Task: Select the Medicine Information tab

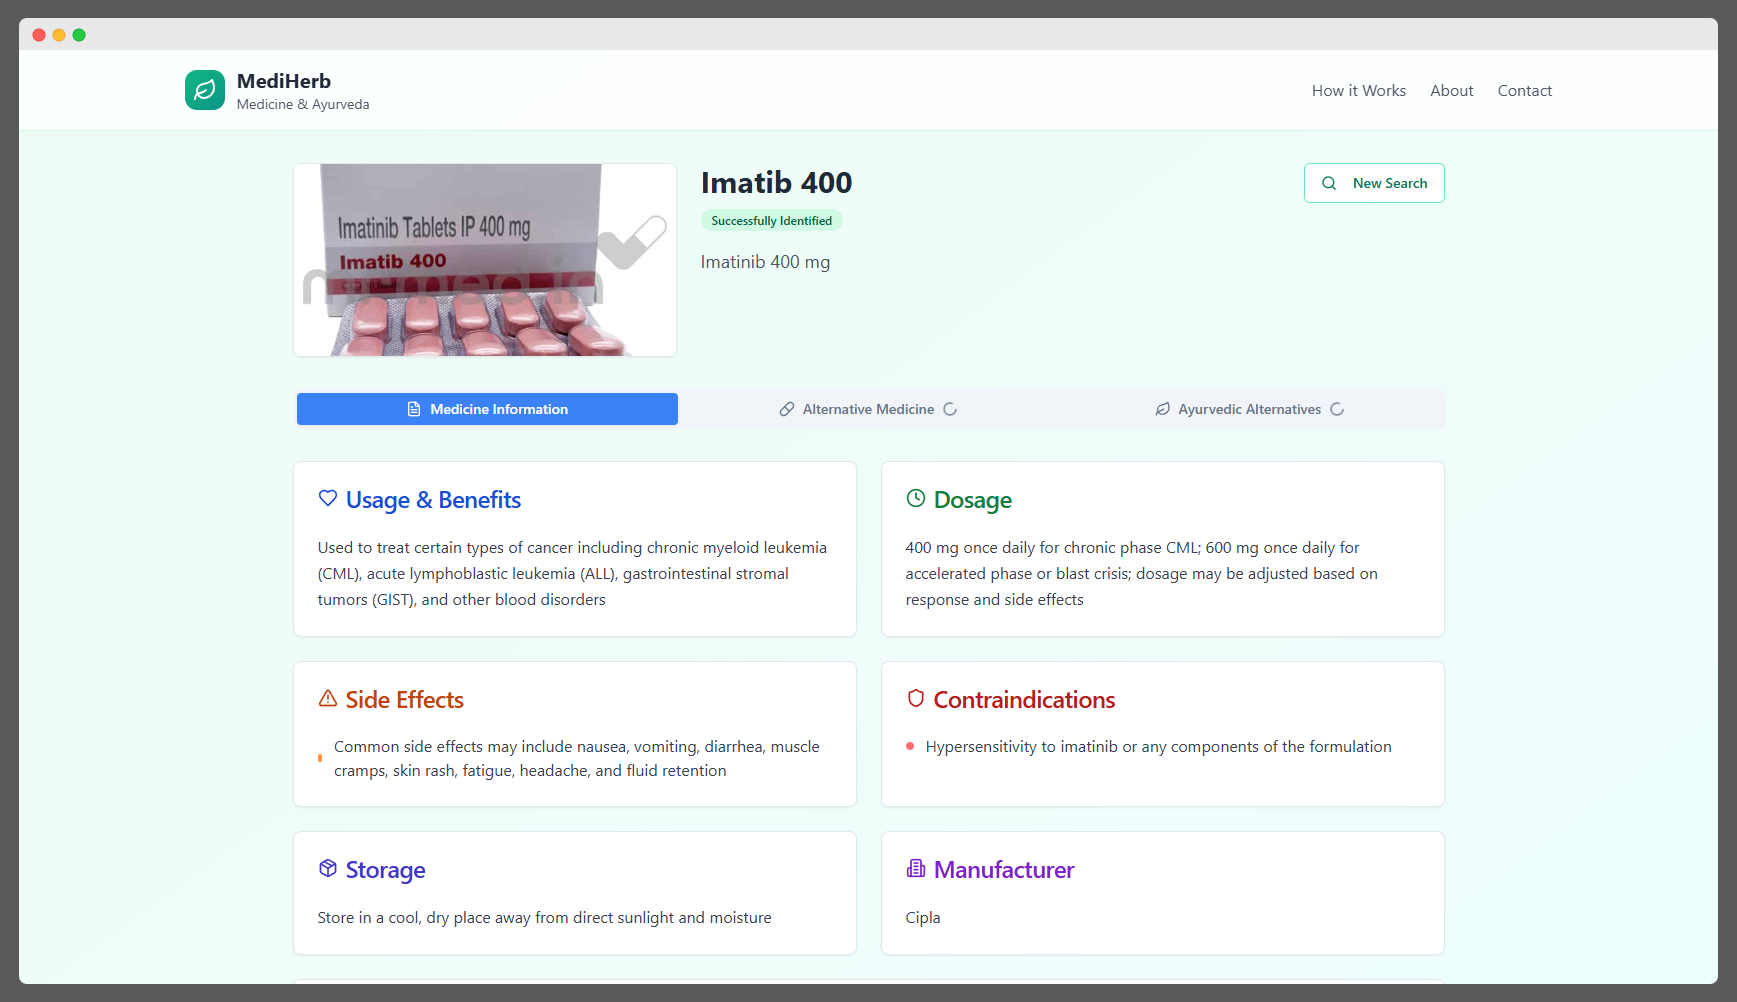Action: (487, 409)
